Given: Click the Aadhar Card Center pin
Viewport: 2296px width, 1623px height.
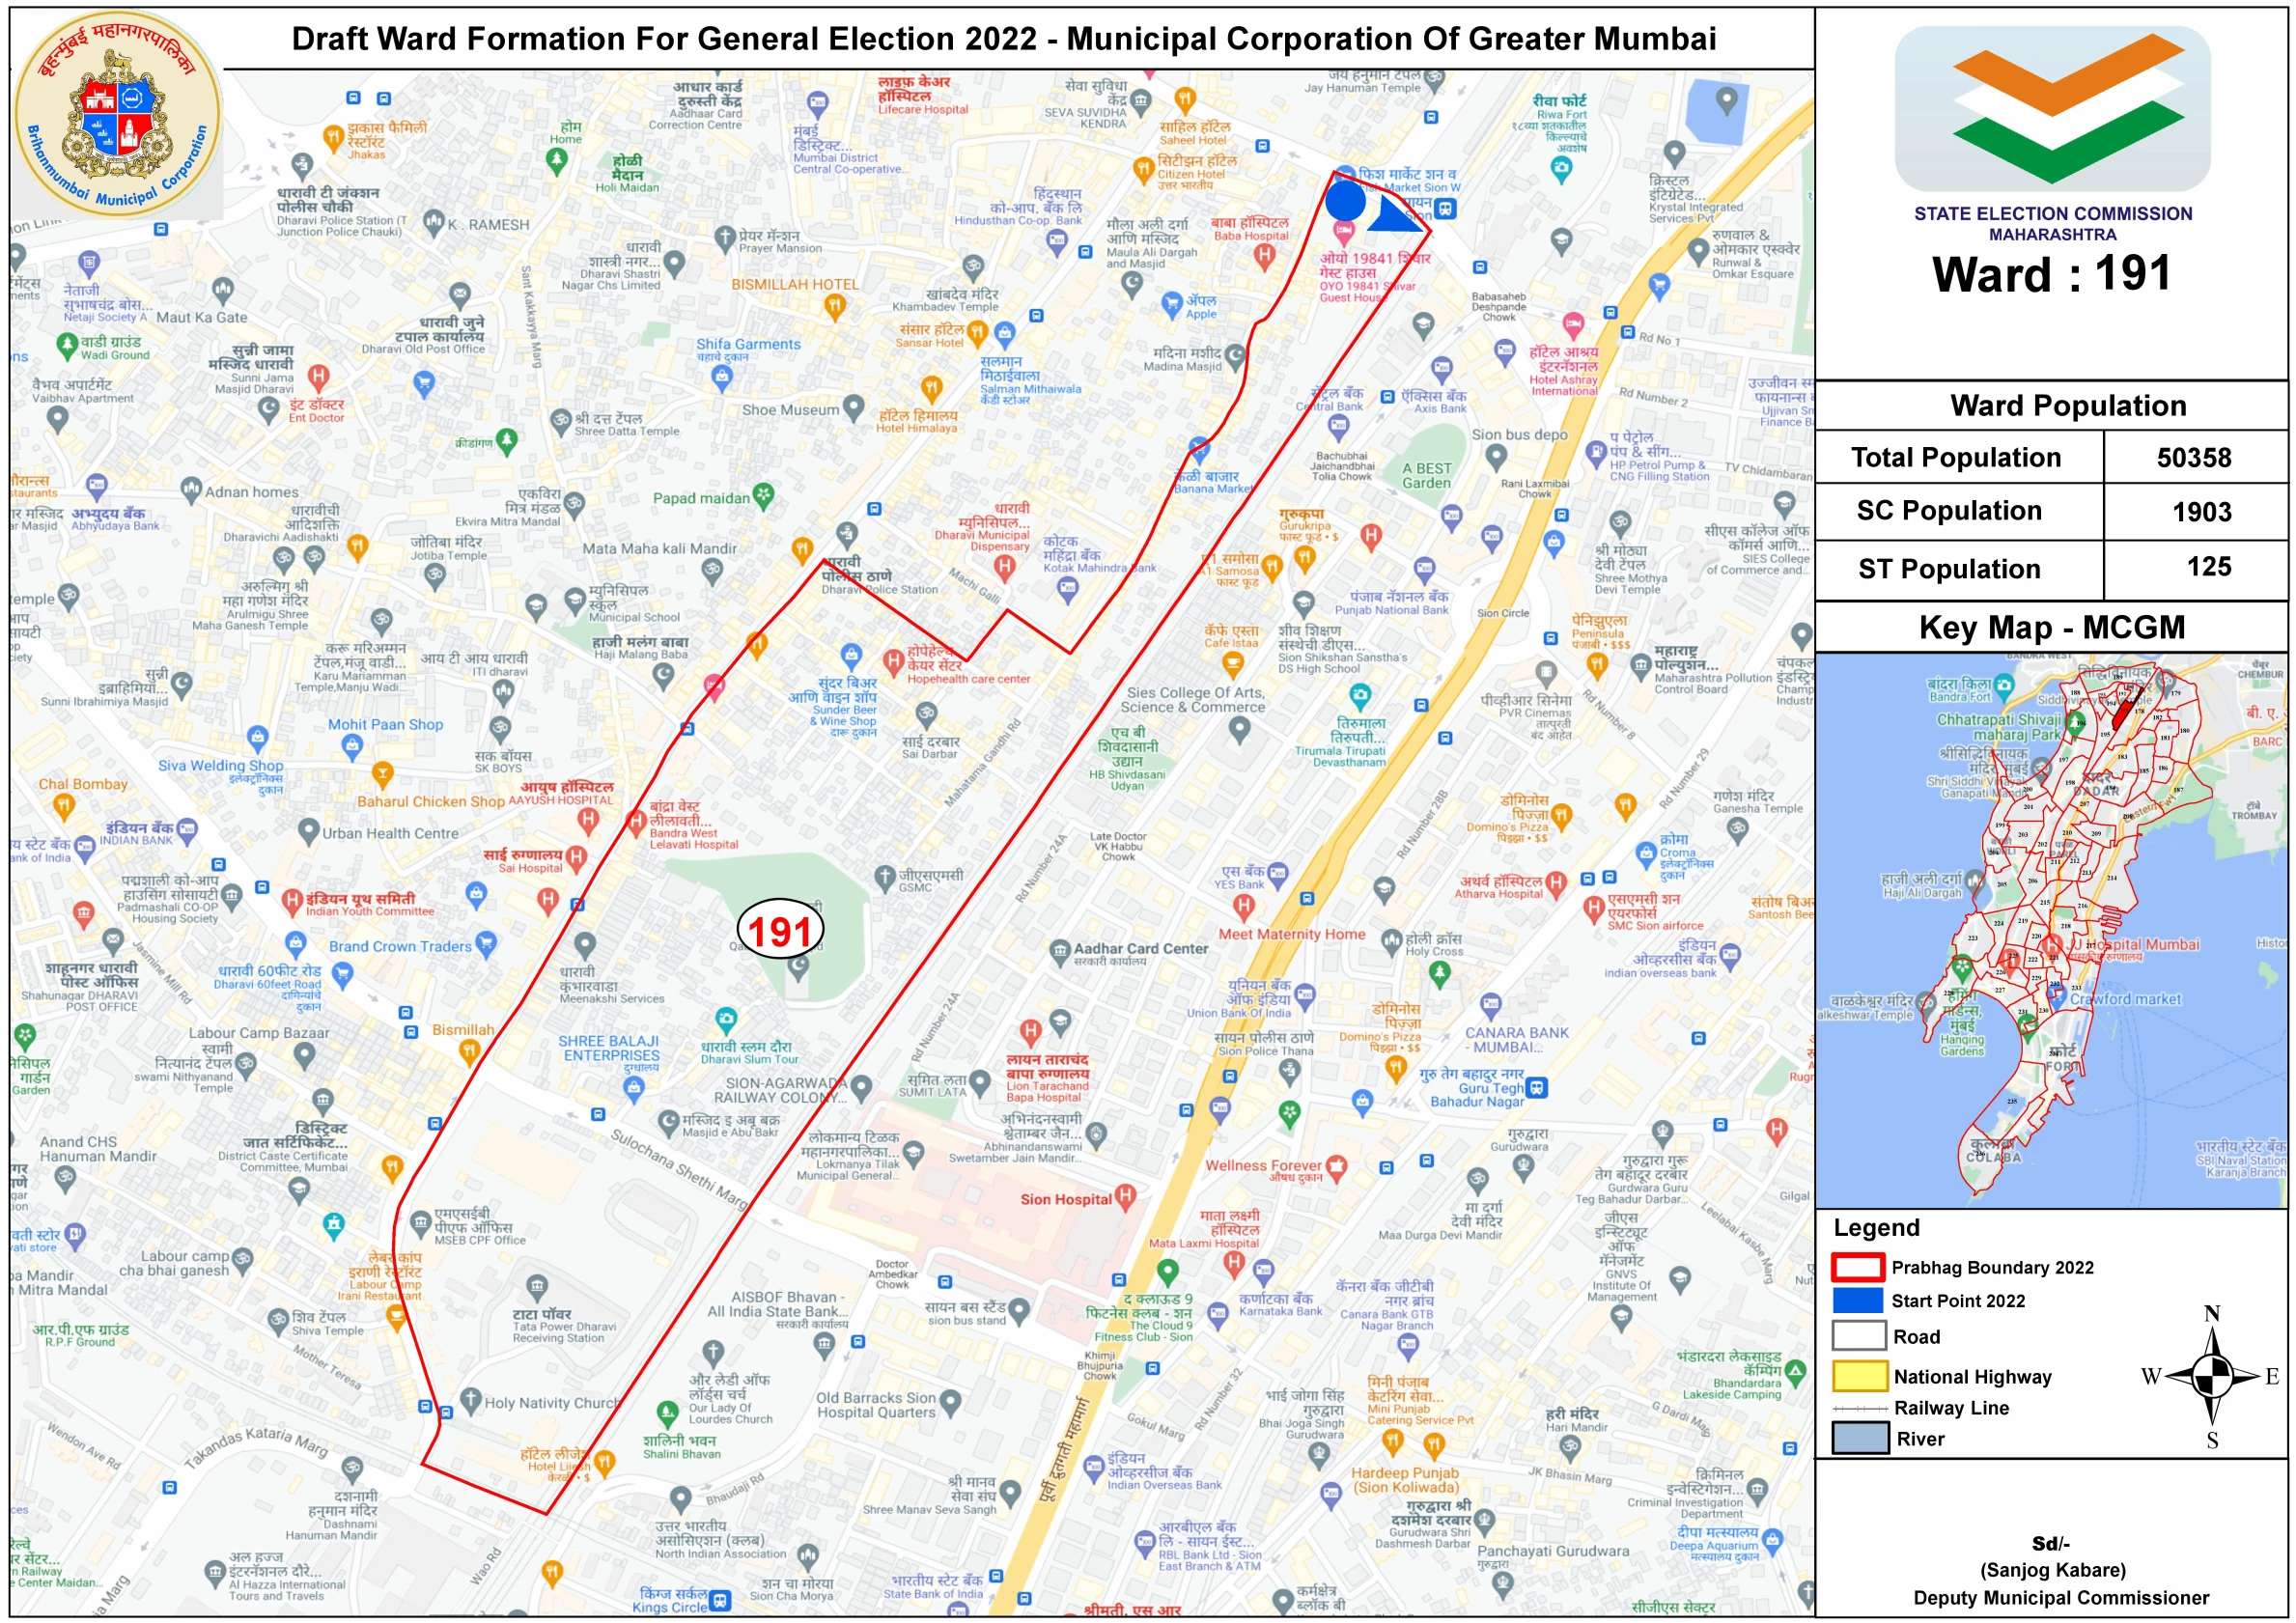Looking at the screenshot, I should pos(1060,950).
